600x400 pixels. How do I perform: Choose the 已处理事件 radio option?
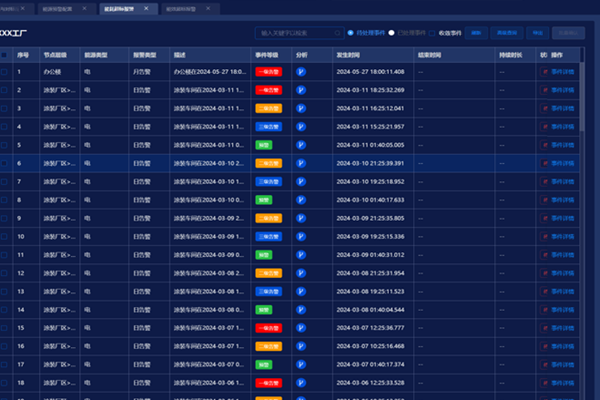click(392, 33)
